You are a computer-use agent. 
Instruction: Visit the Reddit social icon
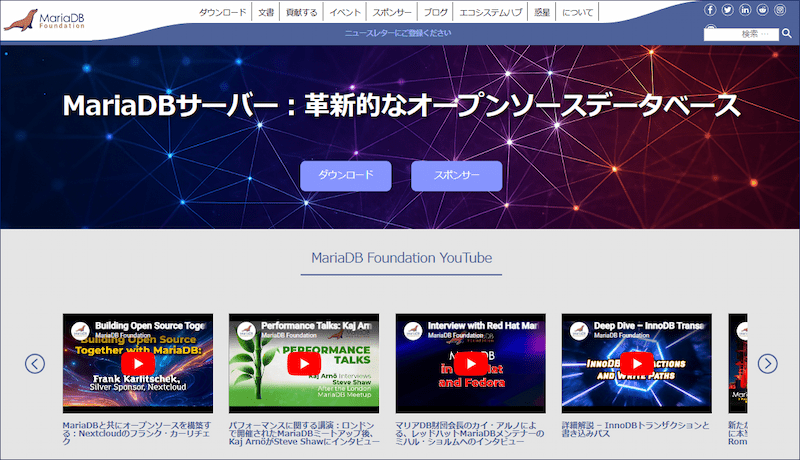[762, 10]
